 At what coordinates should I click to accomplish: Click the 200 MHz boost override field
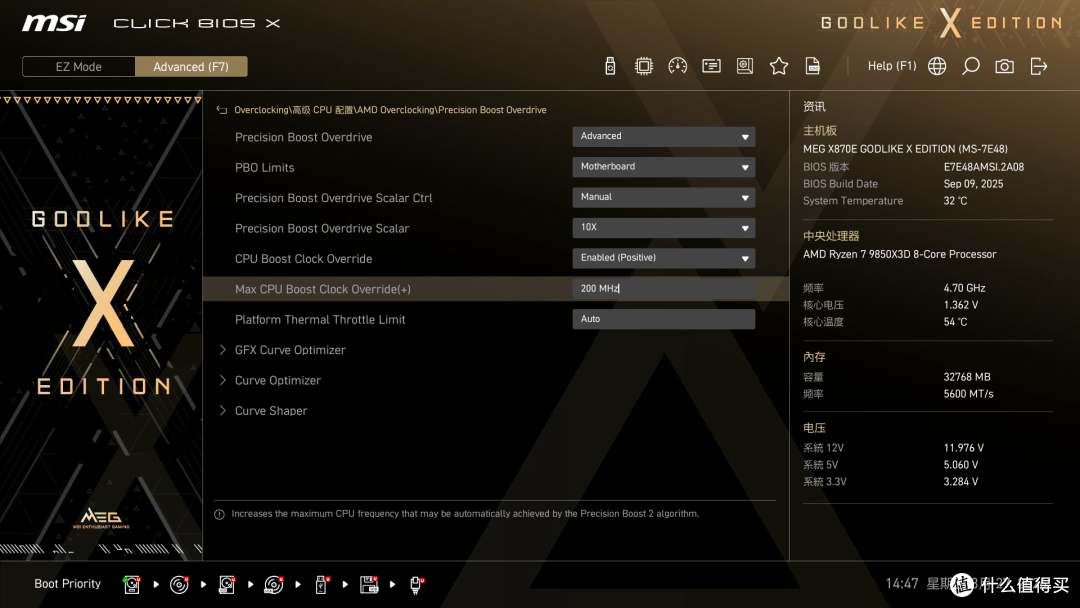click(663, 289)
